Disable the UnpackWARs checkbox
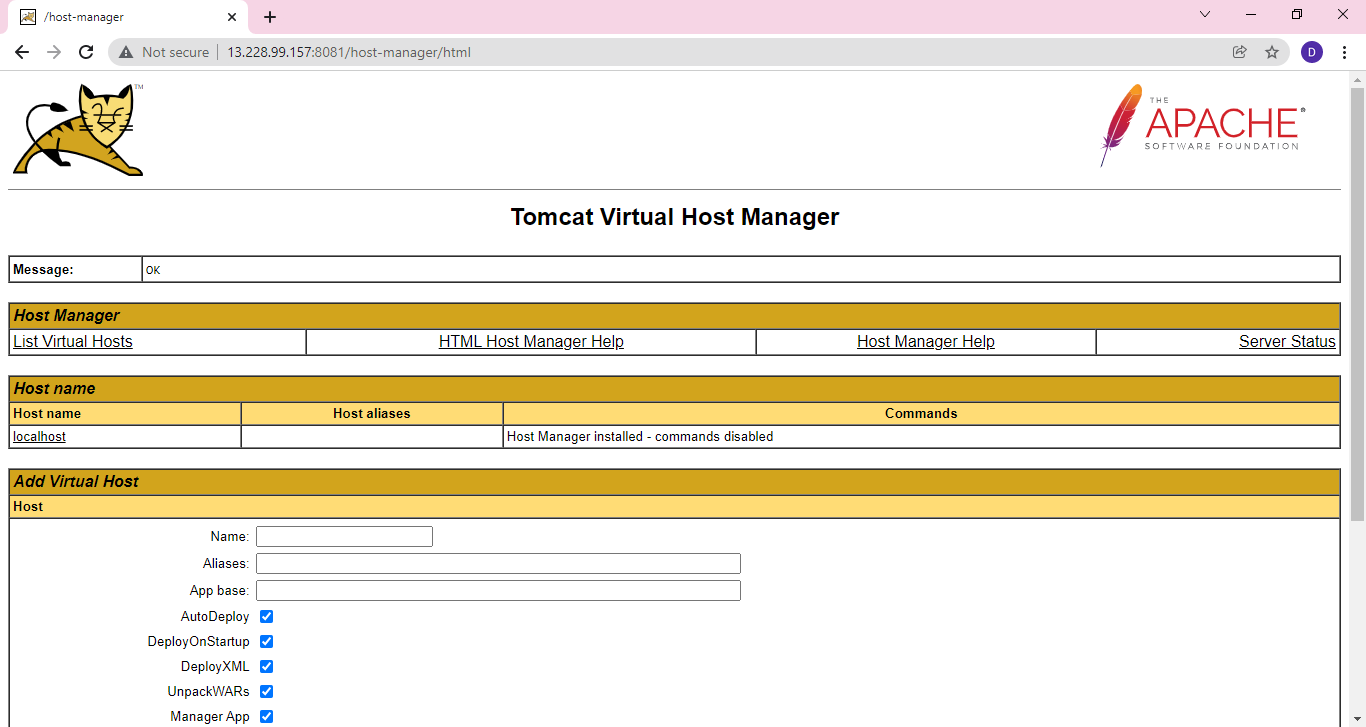 pyautogui.click(x=266, y=691)
